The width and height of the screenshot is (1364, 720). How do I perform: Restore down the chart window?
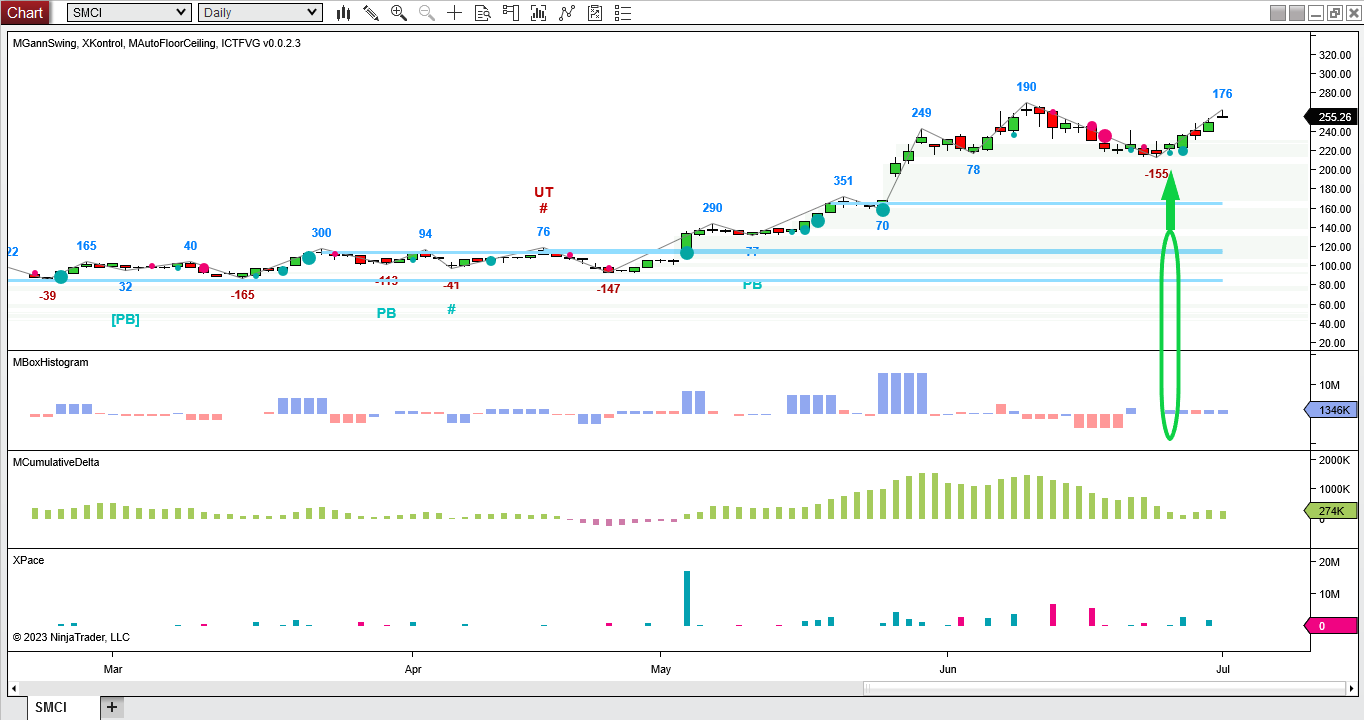(1335, 13)
